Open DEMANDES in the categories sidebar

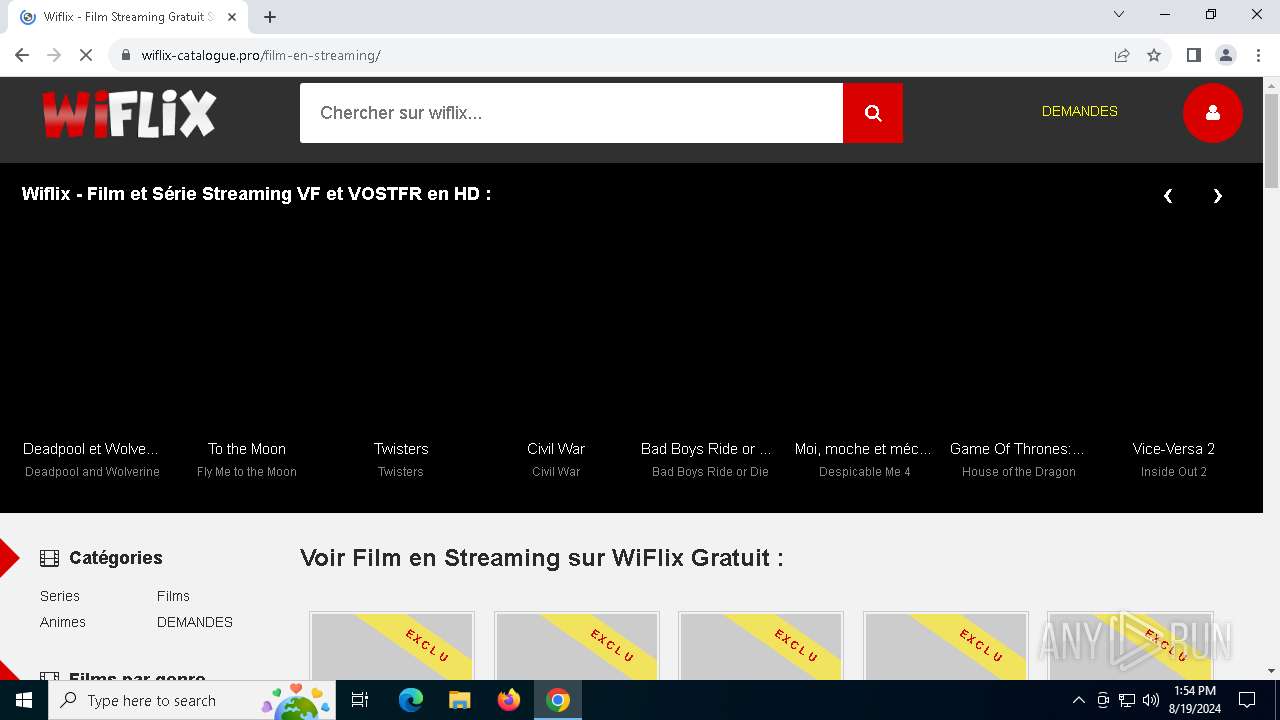pos(195,622)
